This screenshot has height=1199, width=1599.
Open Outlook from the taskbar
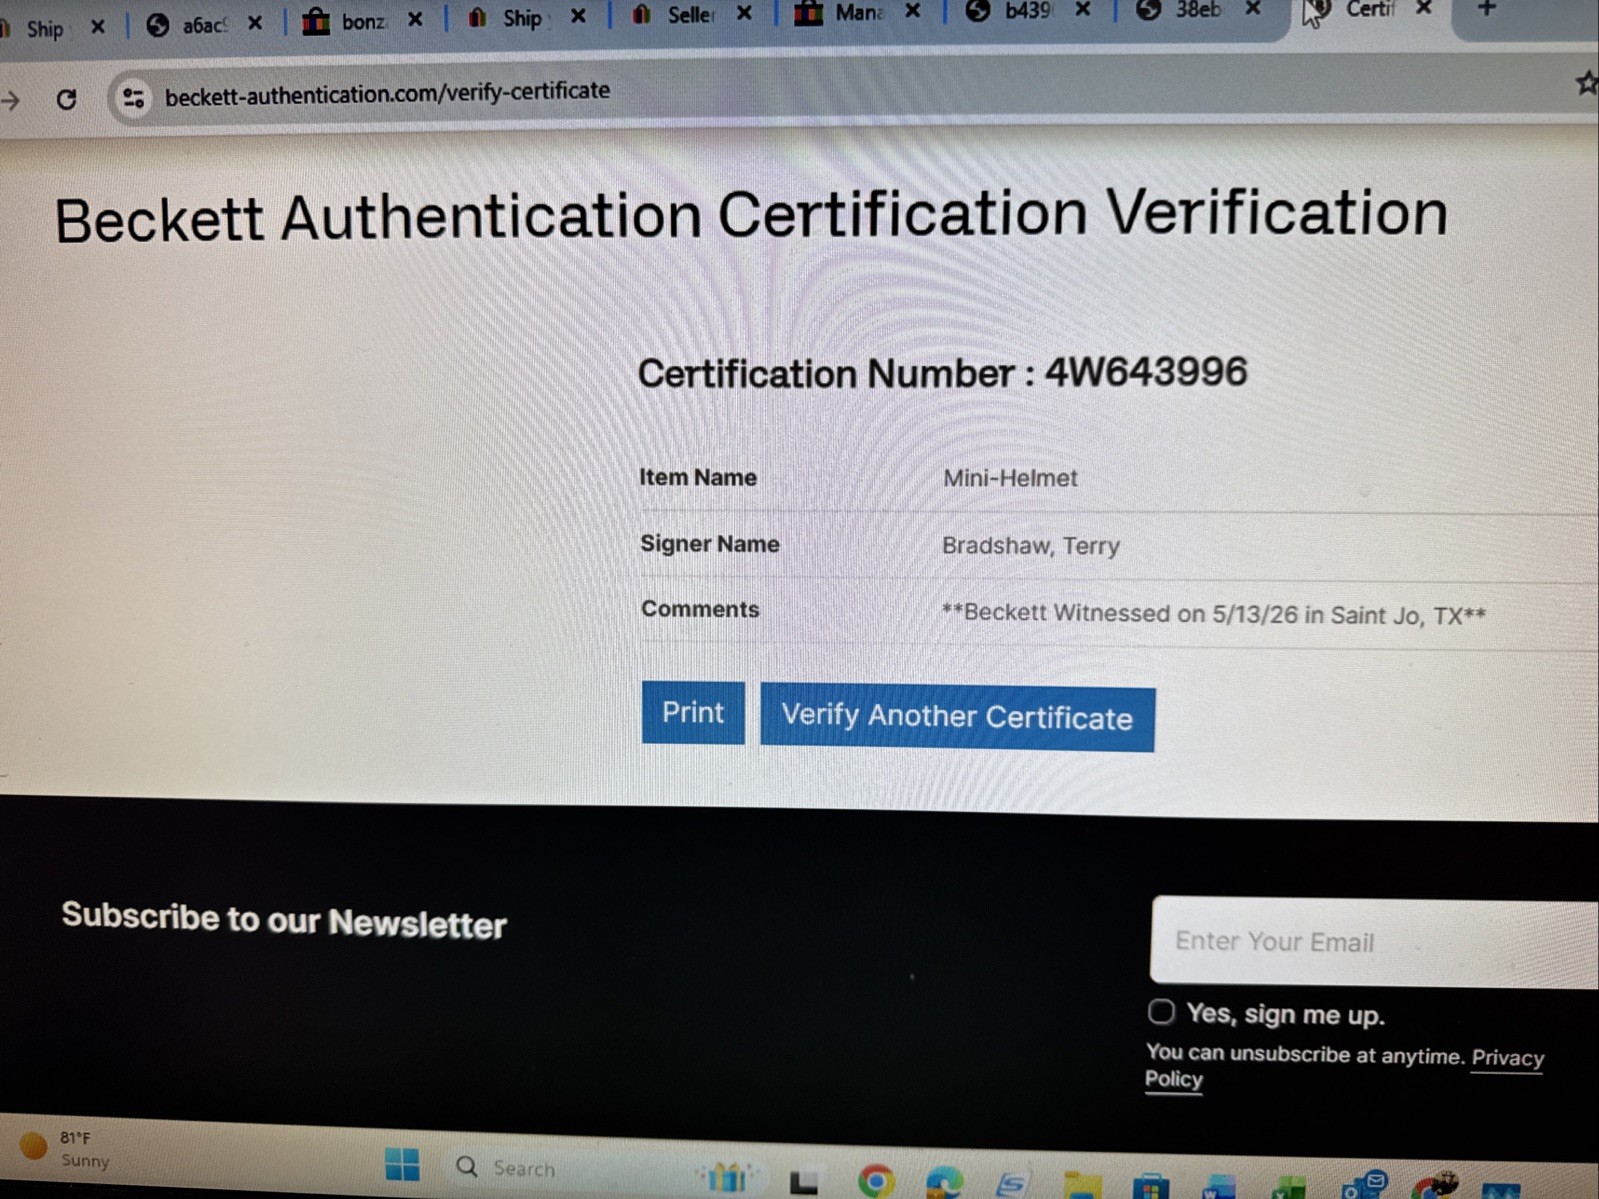[1364, 1185]
